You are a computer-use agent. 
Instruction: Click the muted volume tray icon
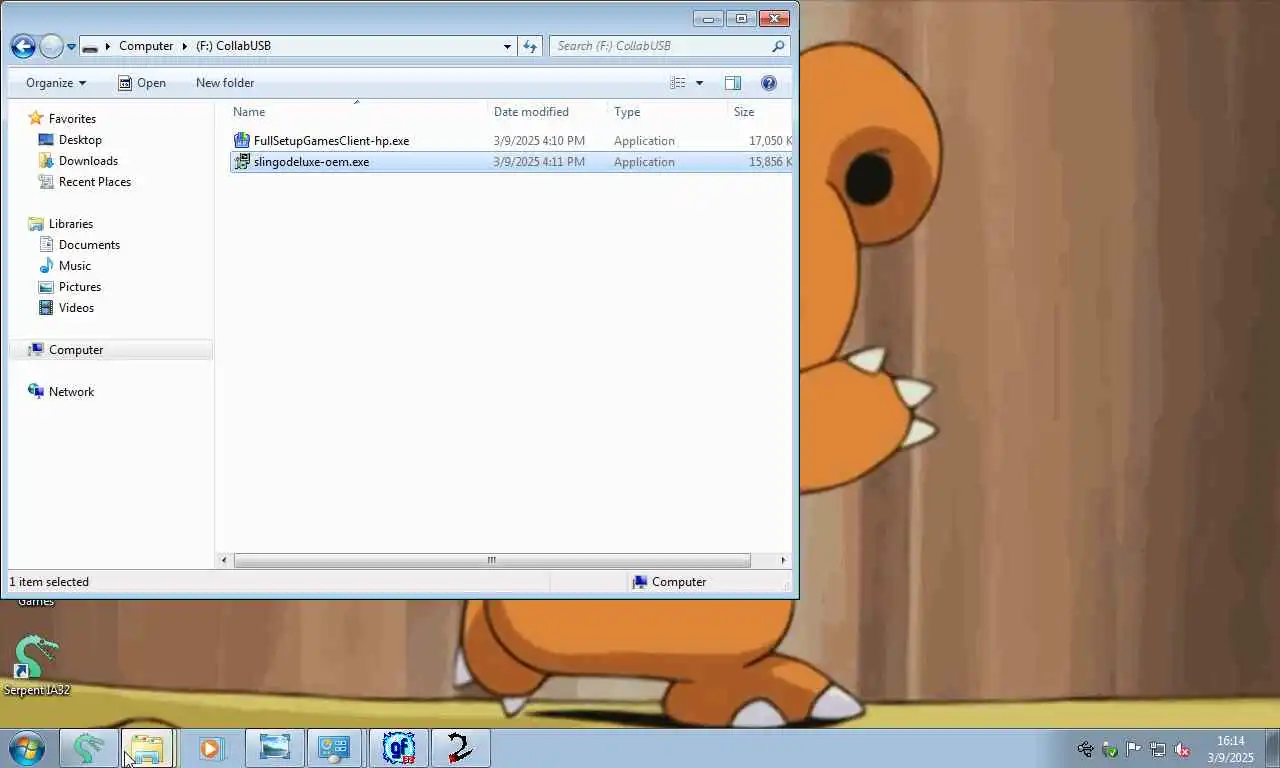tap(1182, 749)
